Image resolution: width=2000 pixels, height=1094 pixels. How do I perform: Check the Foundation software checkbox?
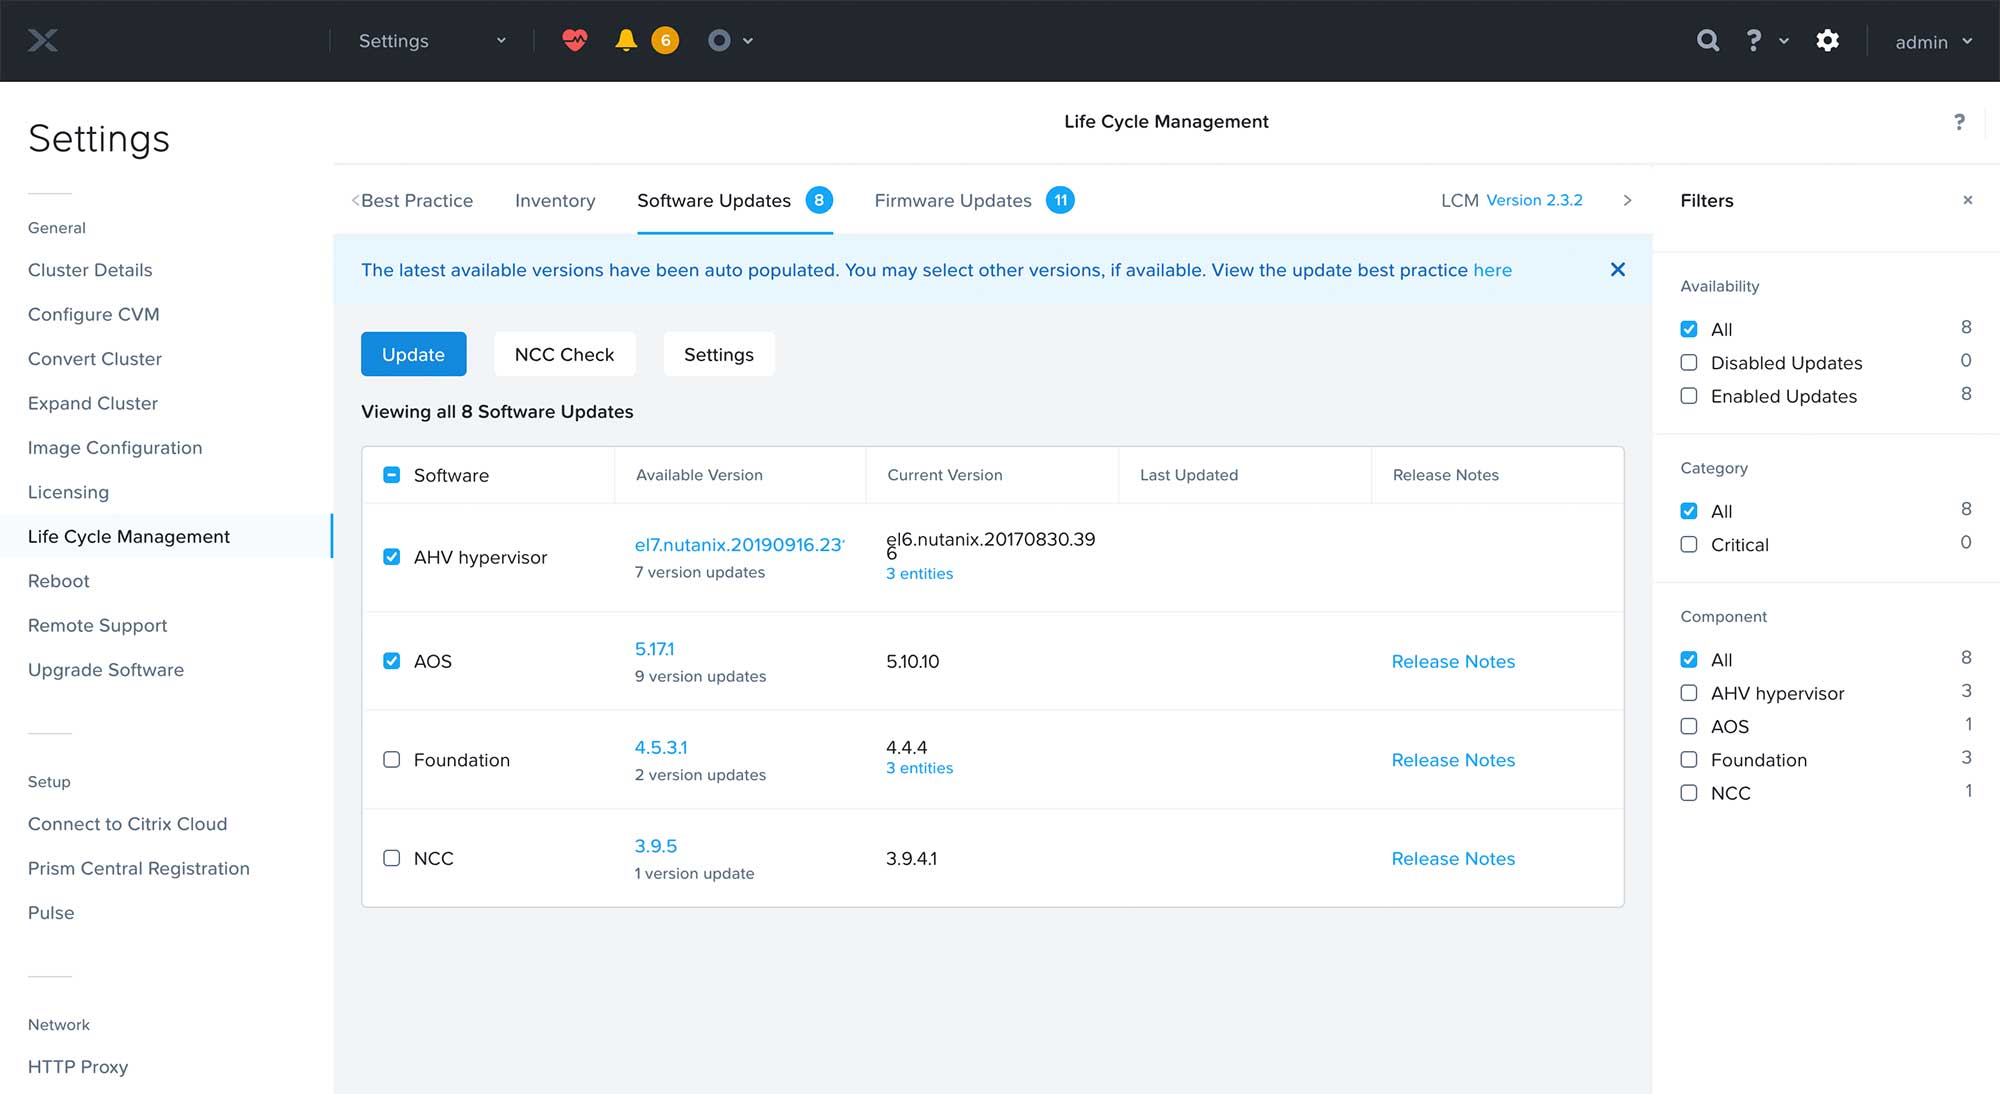(392, 760)
